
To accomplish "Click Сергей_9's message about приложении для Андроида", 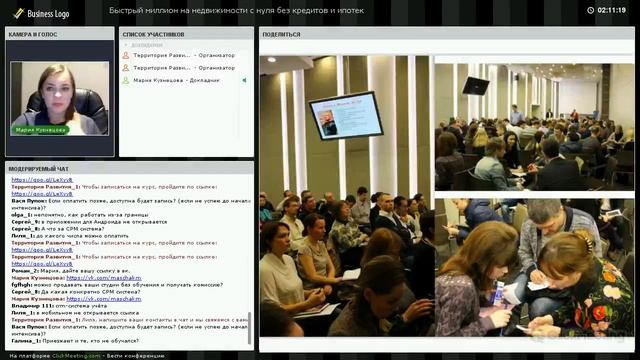I will 89,222.
